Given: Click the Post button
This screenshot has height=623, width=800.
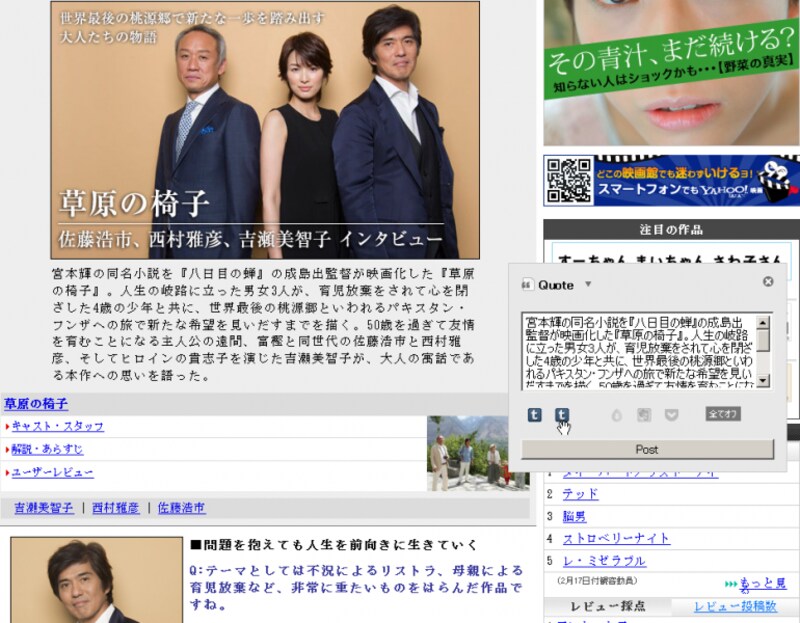Looking at the screenshot, I should coord(647,450).
